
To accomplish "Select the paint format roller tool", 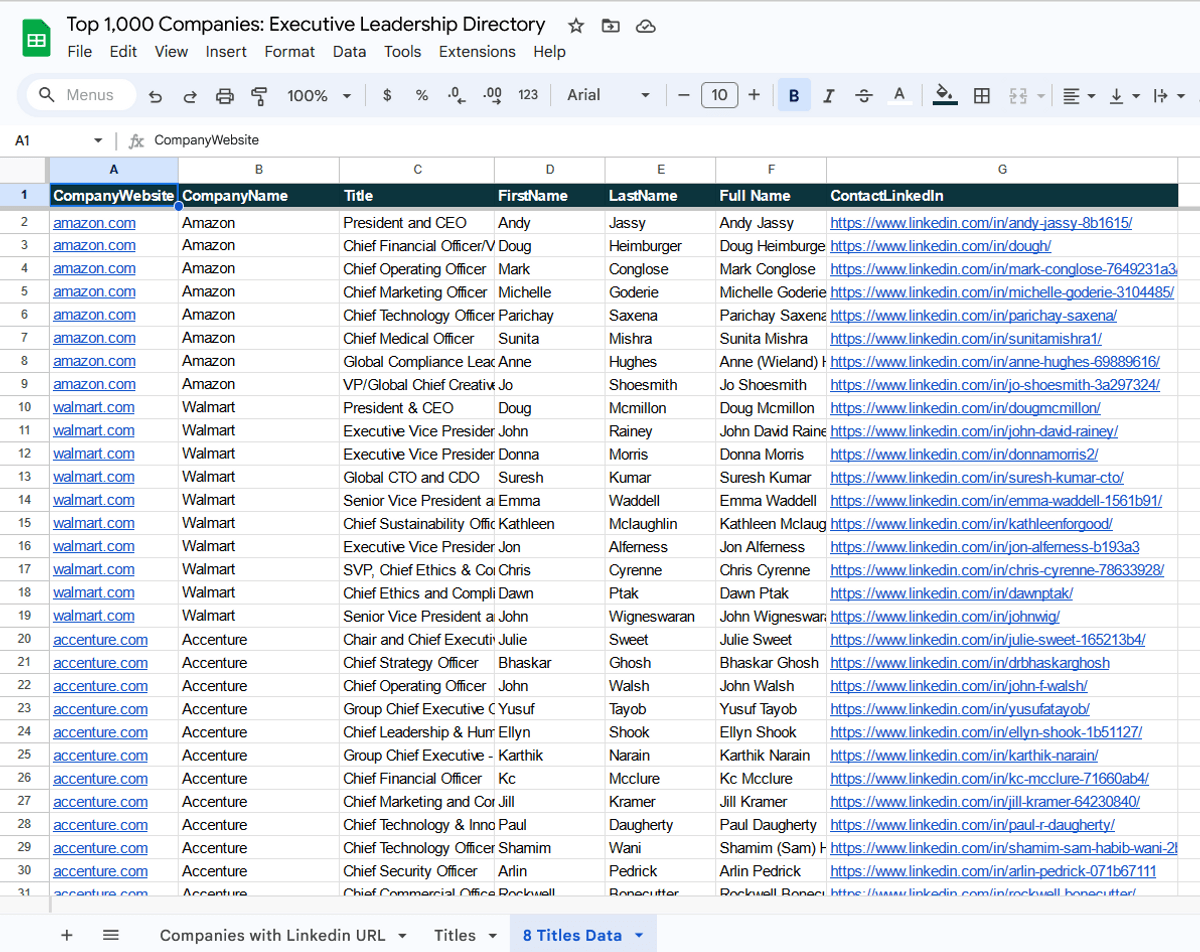I will (259, 96).
